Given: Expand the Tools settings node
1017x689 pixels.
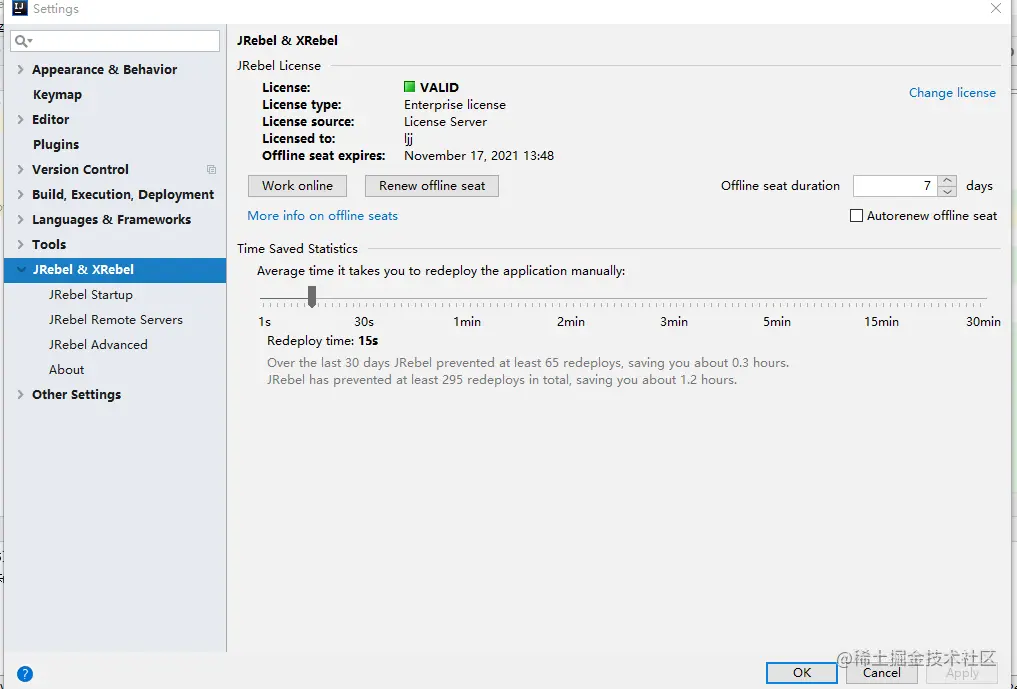Looking at the screenshot, I should pos(20,245).
